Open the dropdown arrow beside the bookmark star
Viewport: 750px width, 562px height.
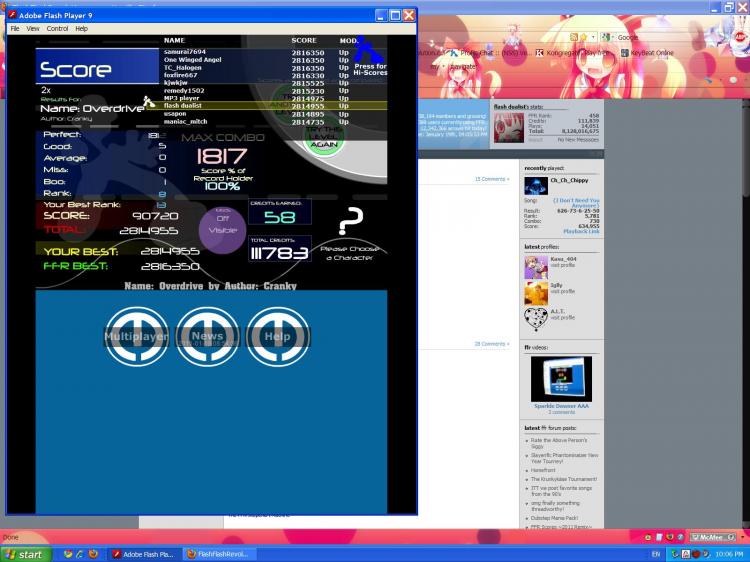pyautogui.click(x=593, y=37)
